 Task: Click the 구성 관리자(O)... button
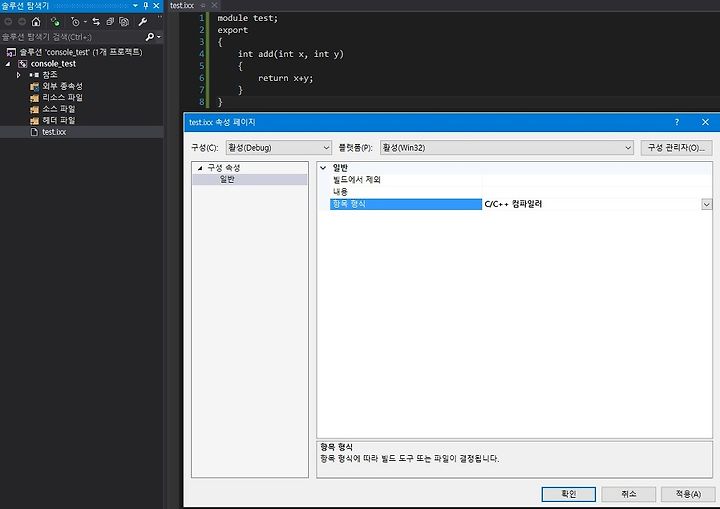[676, 147]
